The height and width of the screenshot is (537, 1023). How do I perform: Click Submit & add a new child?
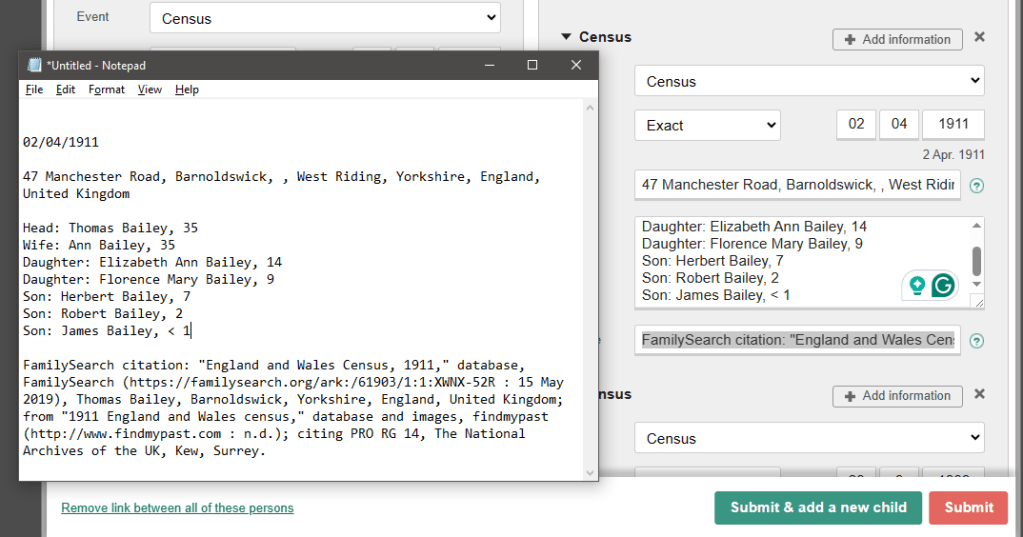tap(818, 507)
